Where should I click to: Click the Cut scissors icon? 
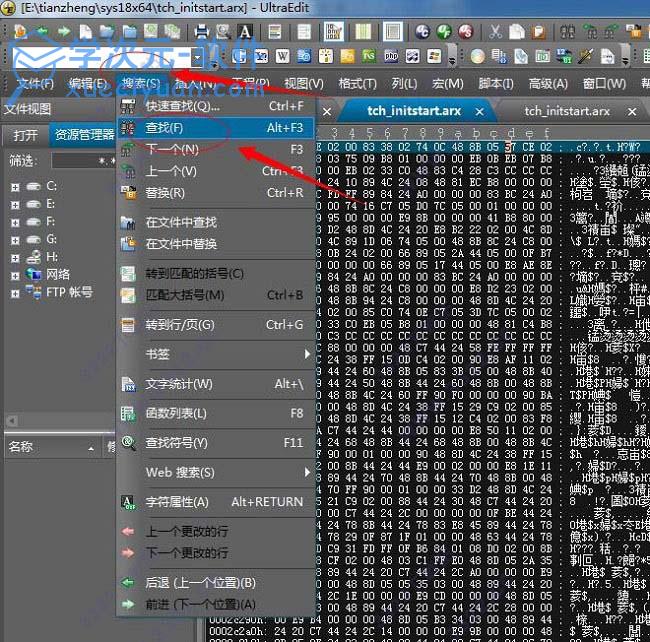(495, 31)
